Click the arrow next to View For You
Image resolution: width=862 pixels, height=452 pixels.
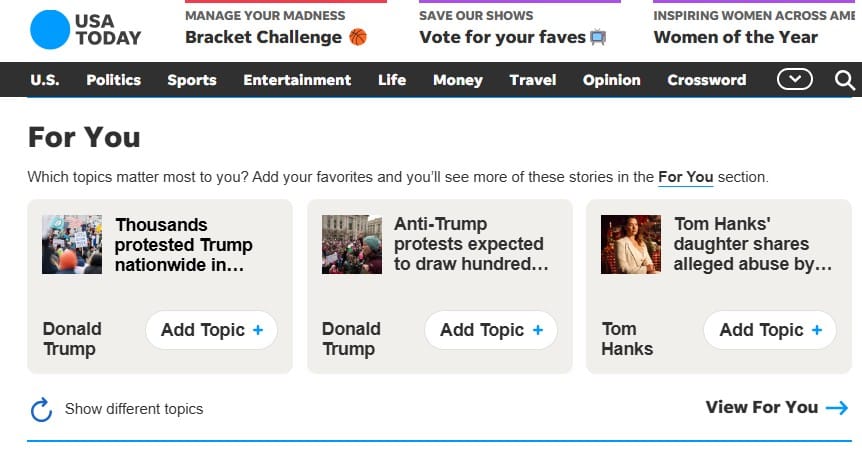[837, 407]
